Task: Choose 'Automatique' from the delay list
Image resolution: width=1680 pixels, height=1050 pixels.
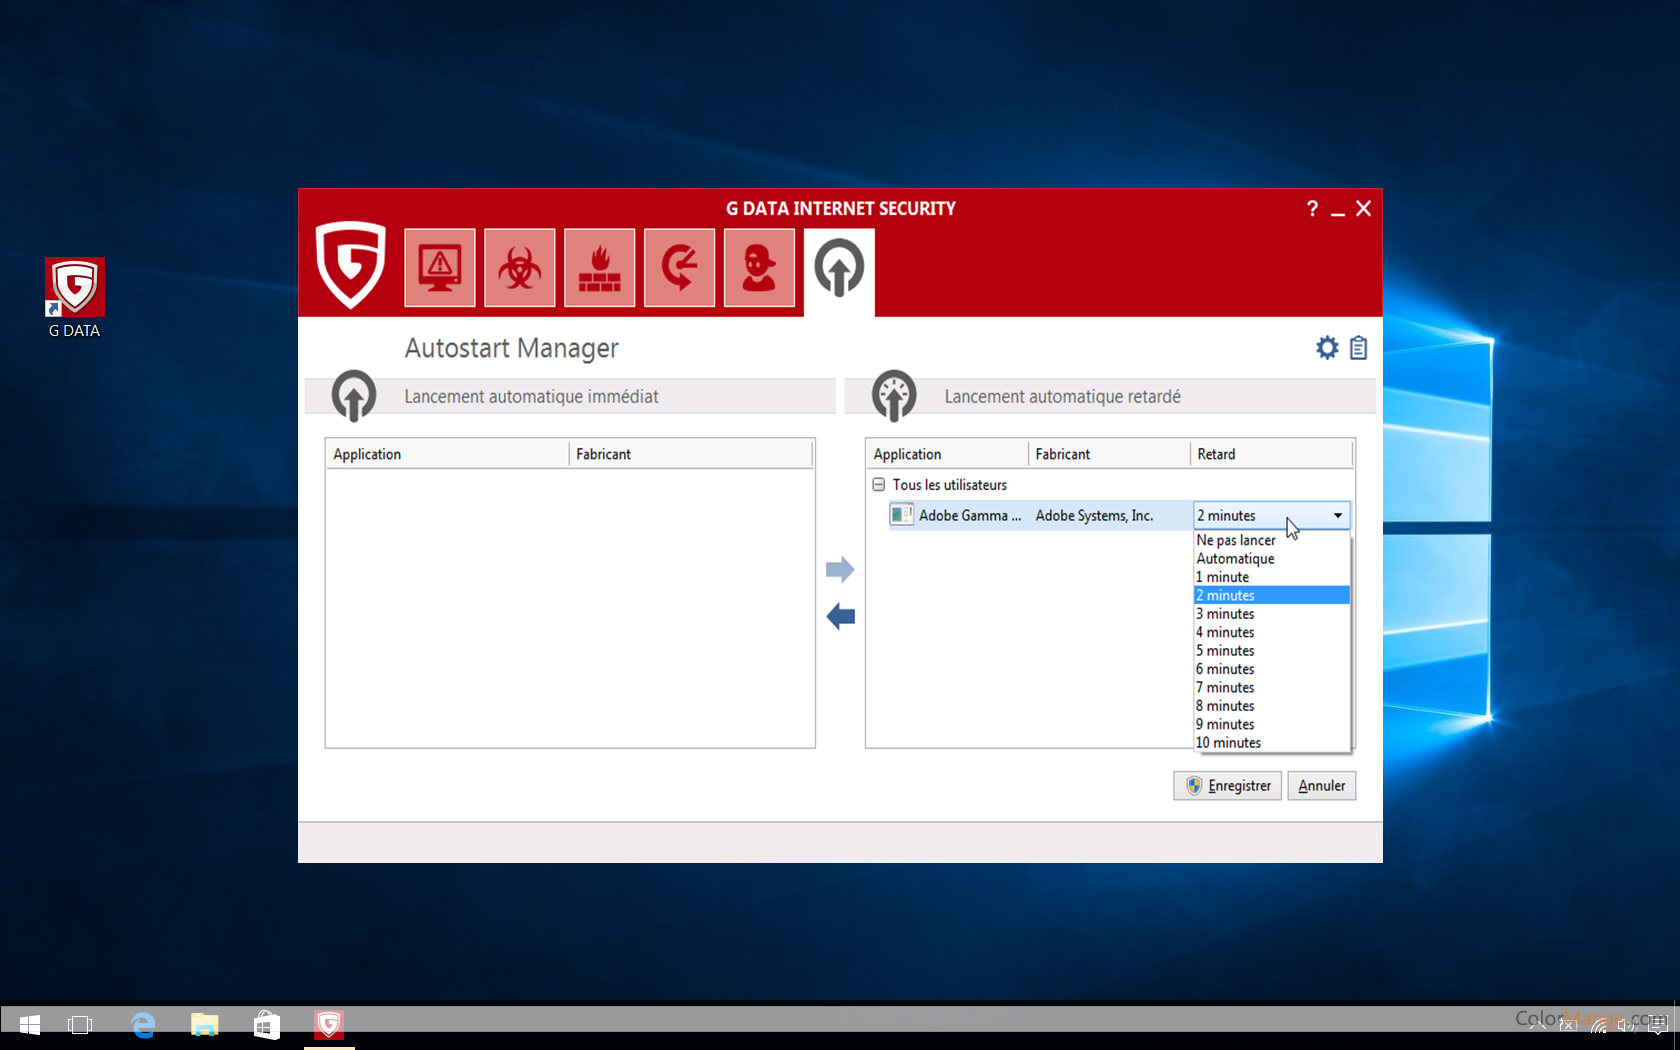Action: pyautogui.click(x=1272, y=559)
